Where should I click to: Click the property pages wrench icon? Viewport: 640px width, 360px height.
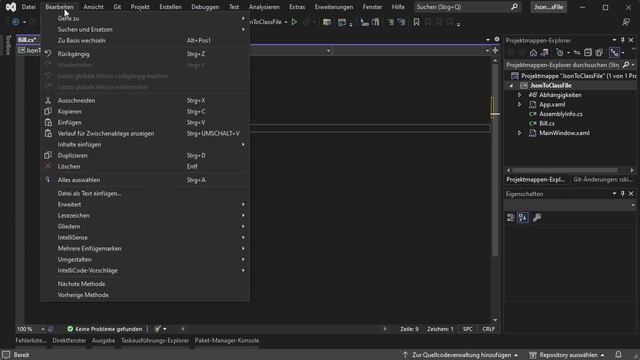pos(537,218)
